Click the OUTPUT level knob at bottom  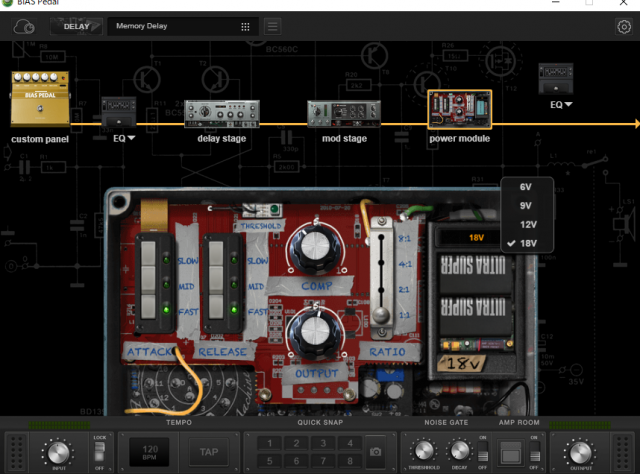click(x=580, y=453)
